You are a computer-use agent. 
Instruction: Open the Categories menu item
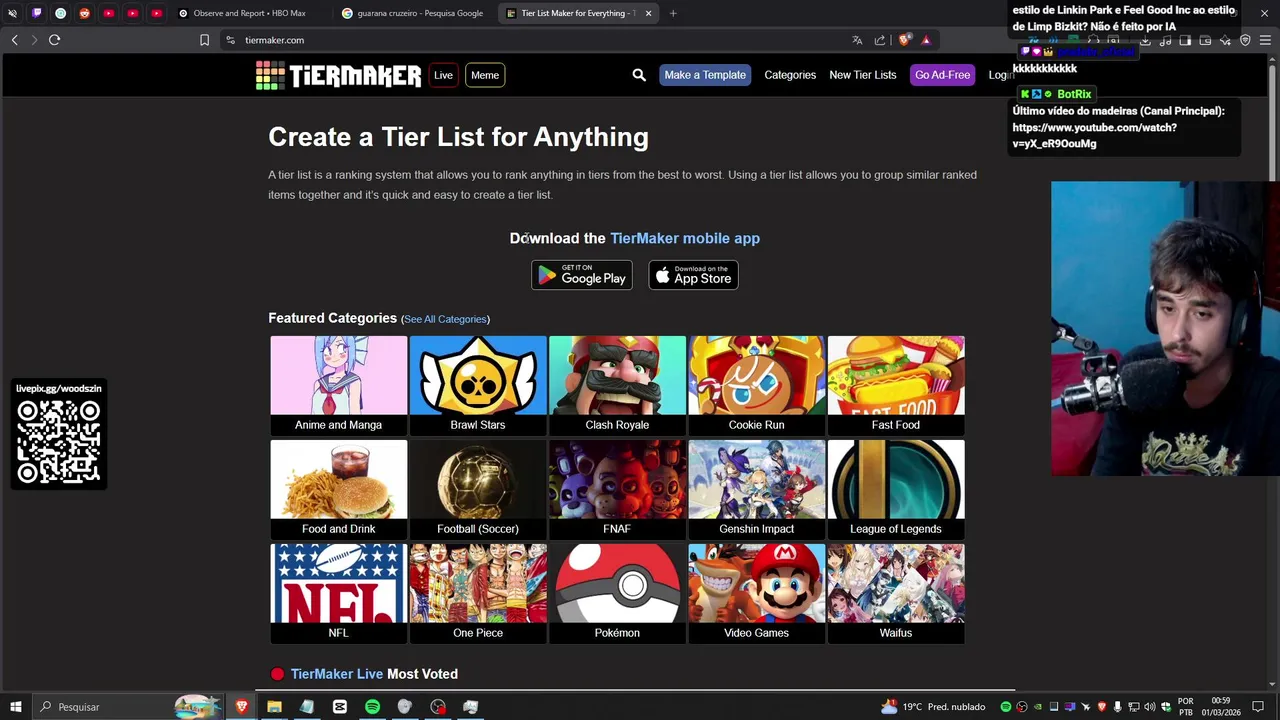coord(790,75)
